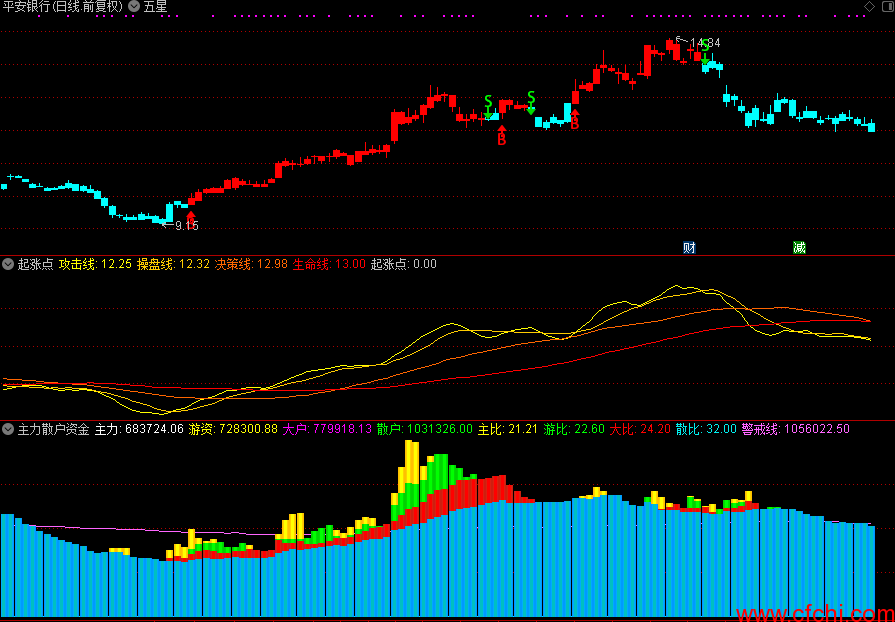The height and width of the screenshot is (622, 895).
Task: Click the green 减 event marker
Action: coord(799,248)
